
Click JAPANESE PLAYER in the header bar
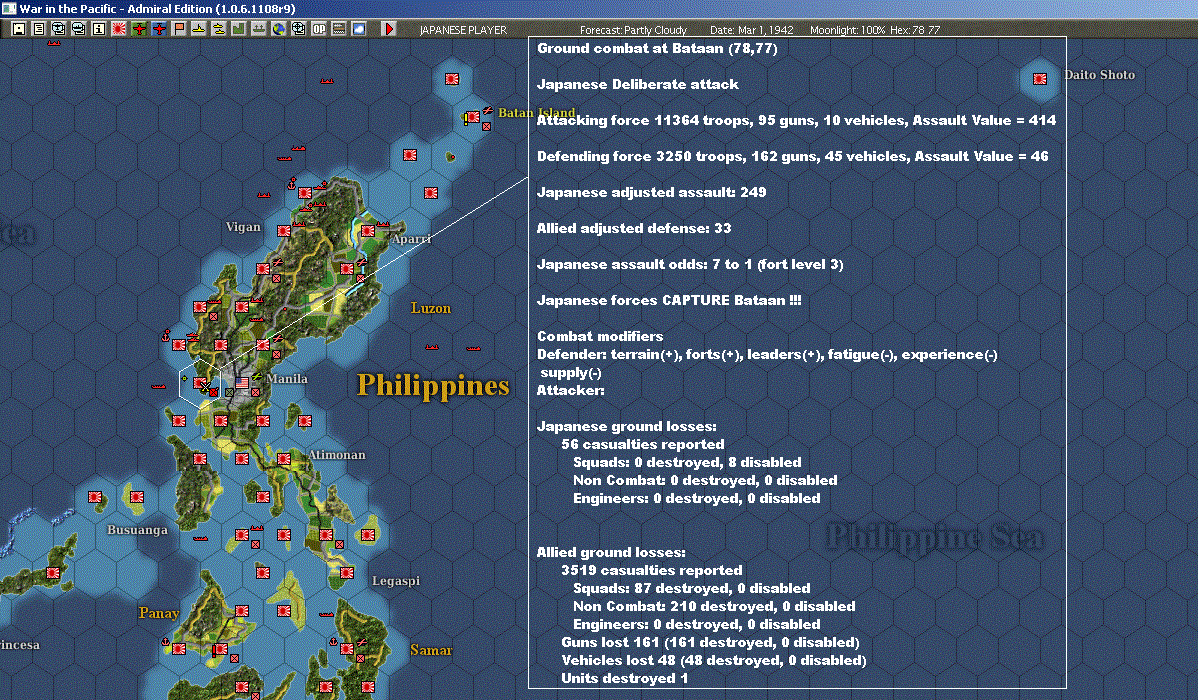point(463,30)
